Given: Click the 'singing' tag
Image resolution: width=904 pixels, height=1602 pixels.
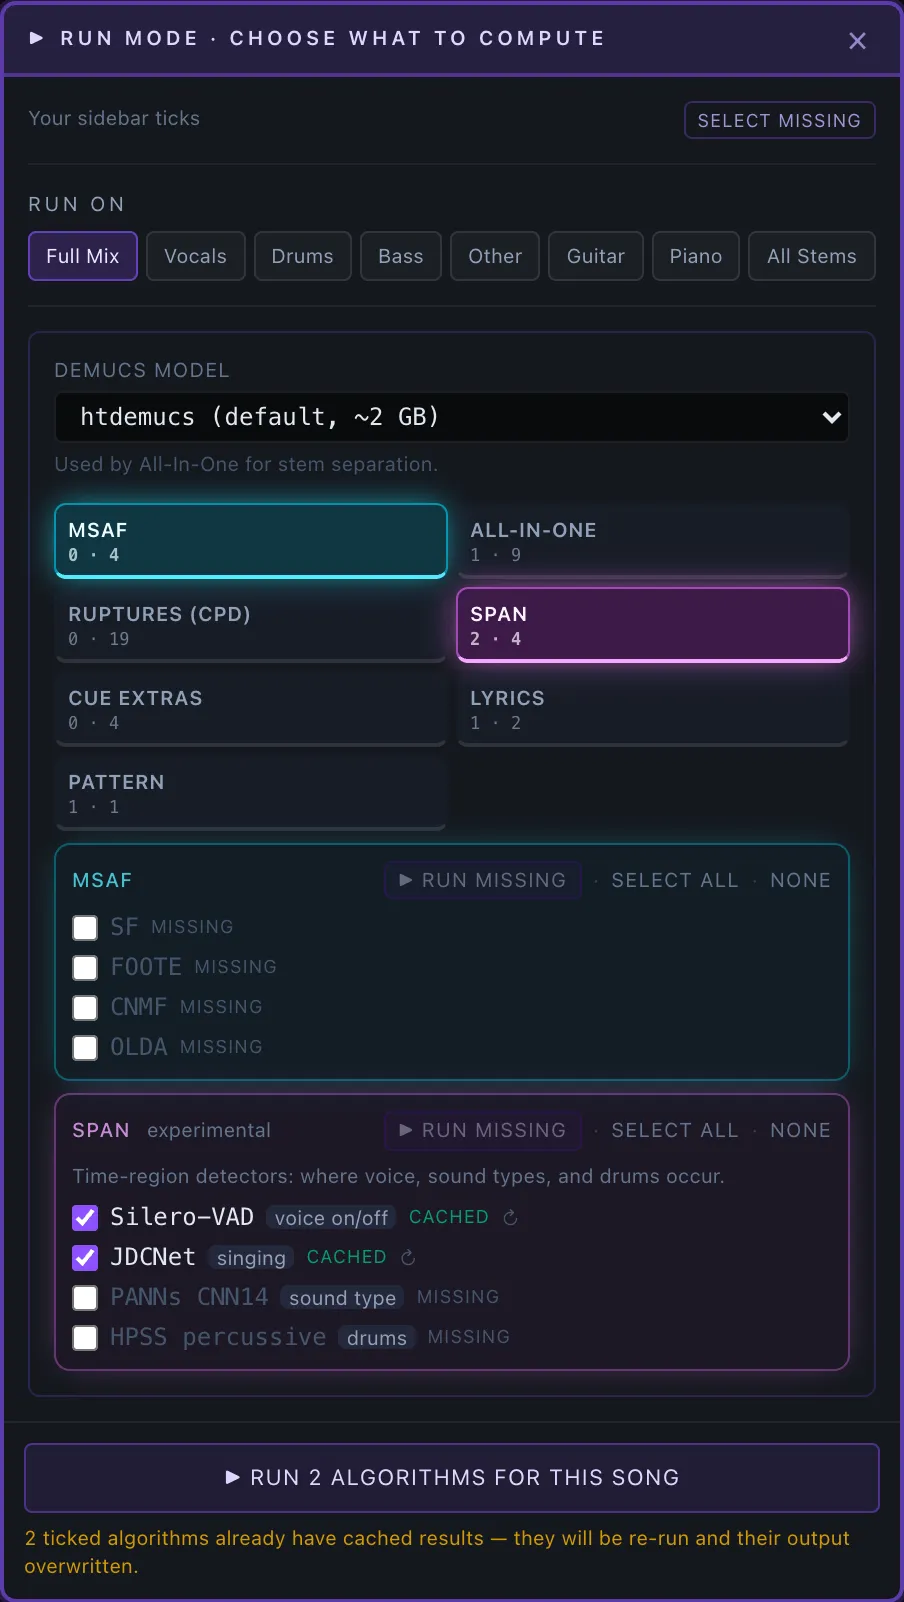Looking at the screenshot, I should (x=251, y=1257).
